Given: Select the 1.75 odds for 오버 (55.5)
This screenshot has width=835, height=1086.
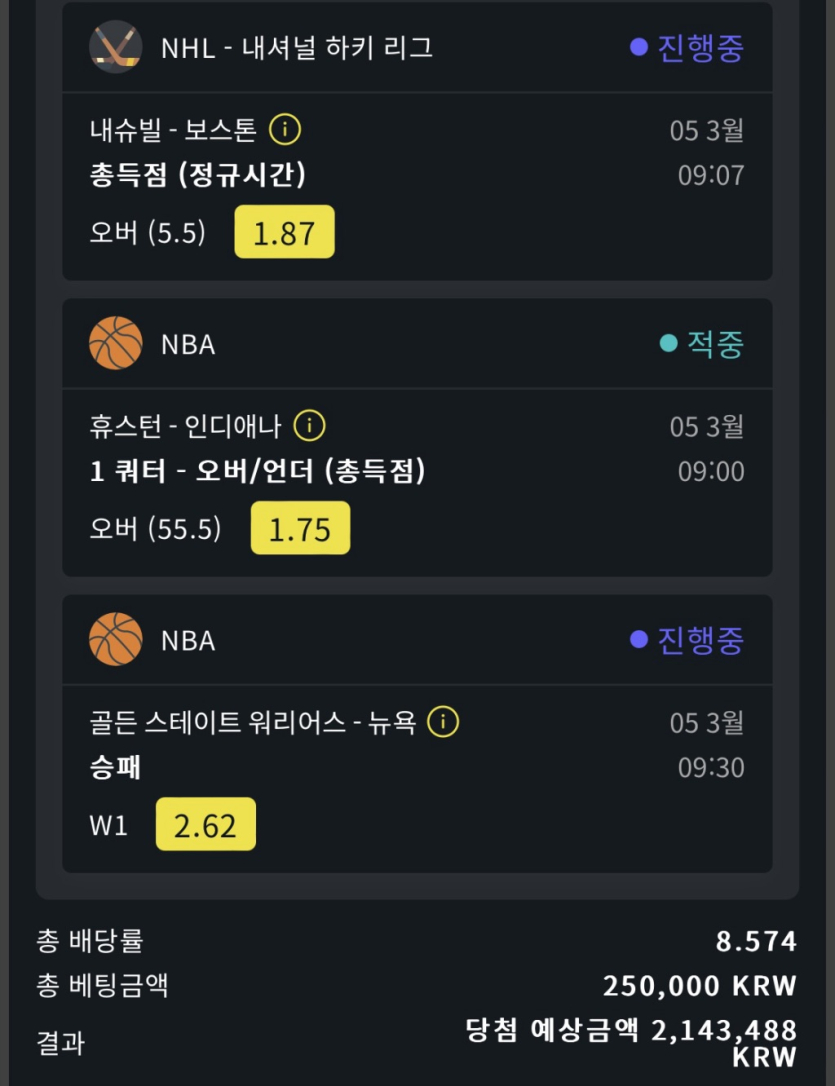Looking at the screenshot, I should point(300,529).
